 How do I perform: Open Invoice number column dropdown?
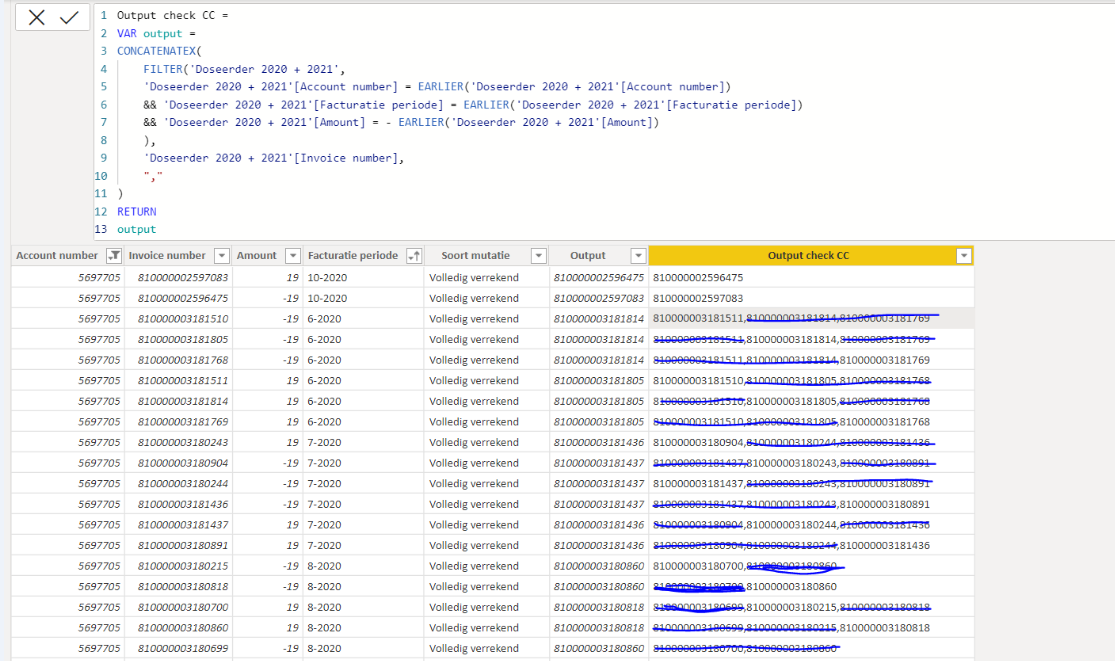click(222, 256)
